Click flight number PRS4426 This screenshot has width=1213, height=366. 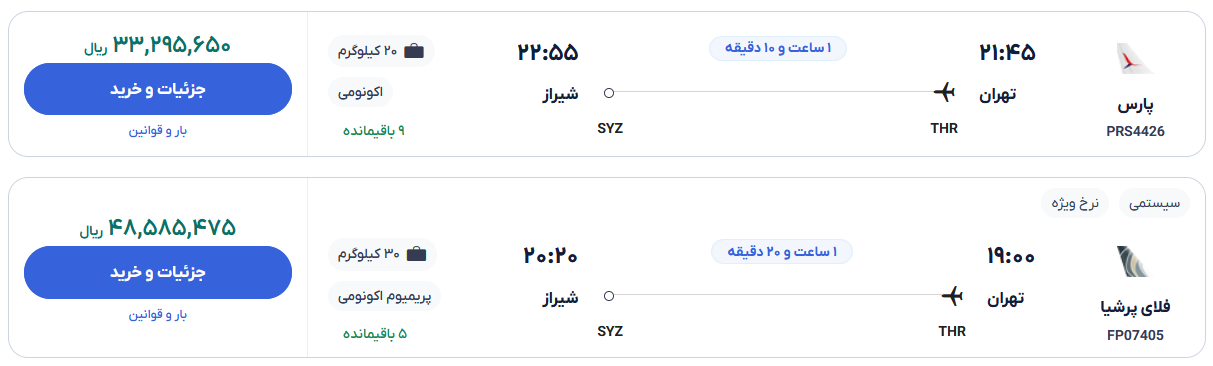(1135, 131)
